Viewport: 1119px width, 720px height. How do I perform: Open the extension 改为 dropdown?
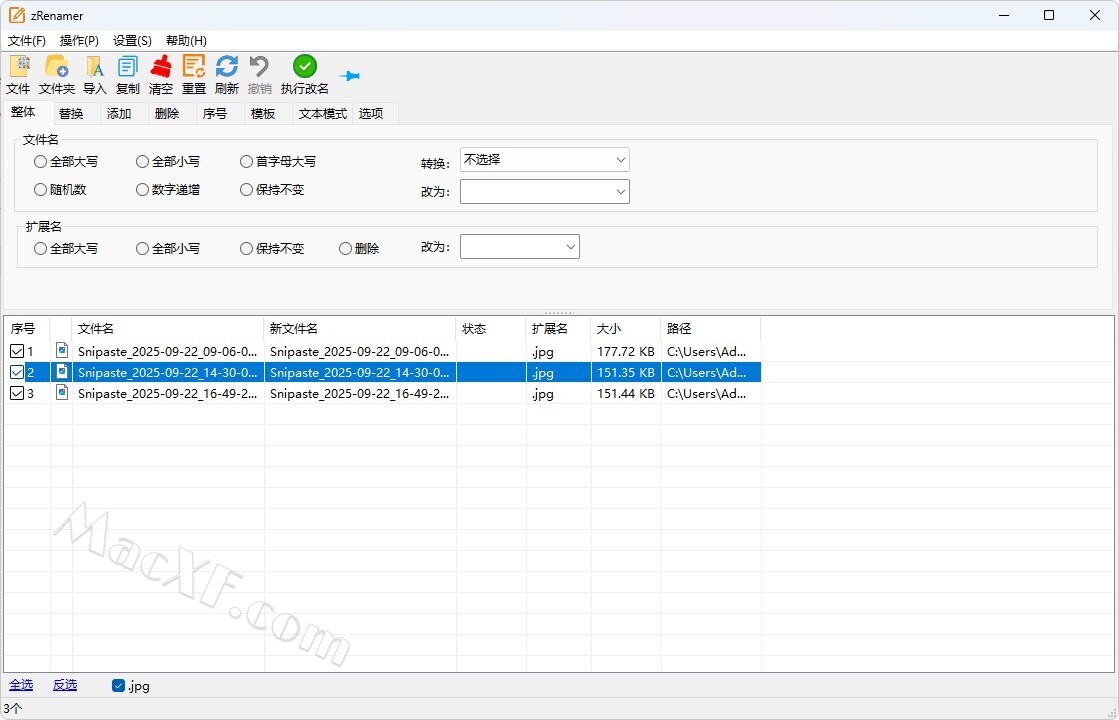click(519, 247)
